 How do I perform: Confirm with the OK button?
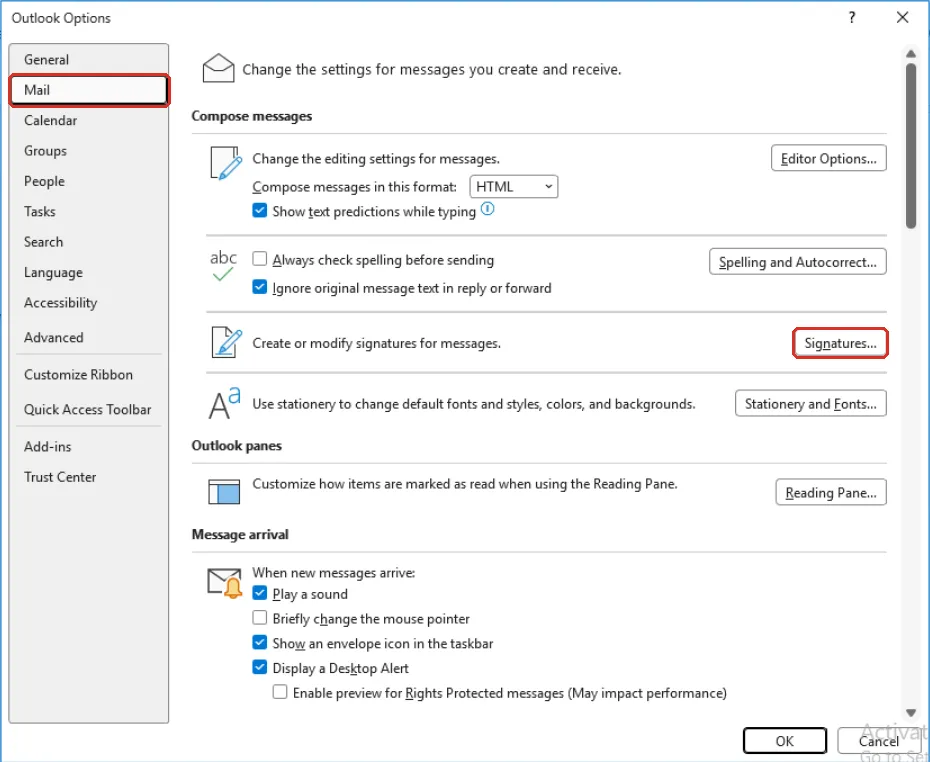coord(785,741)
